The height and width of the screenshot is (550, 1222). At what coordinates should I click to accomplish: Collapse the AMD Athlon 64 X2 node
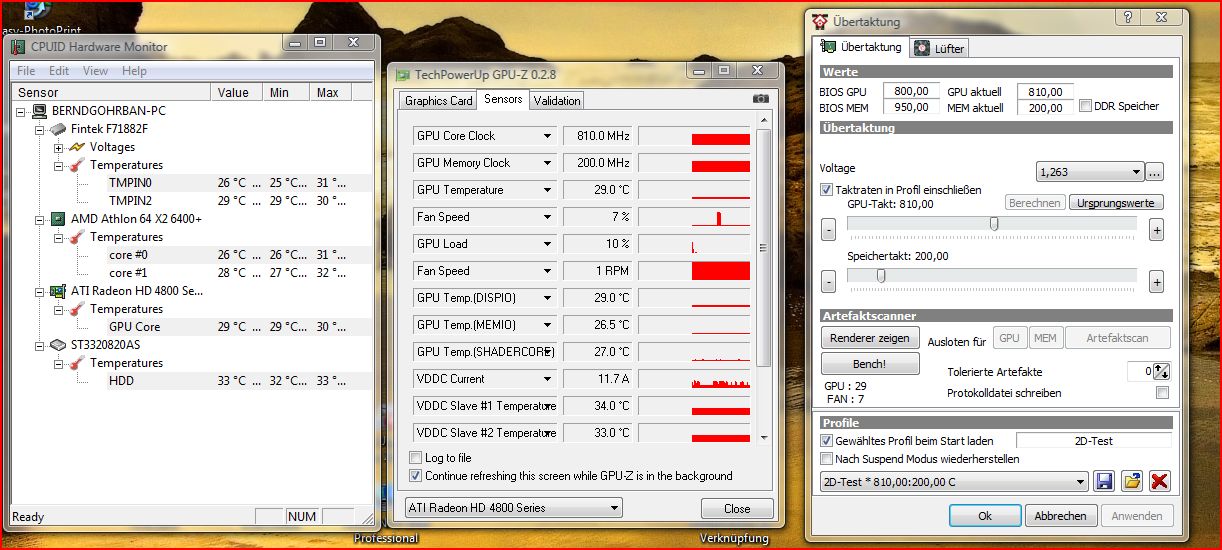(x=40, y=219)
